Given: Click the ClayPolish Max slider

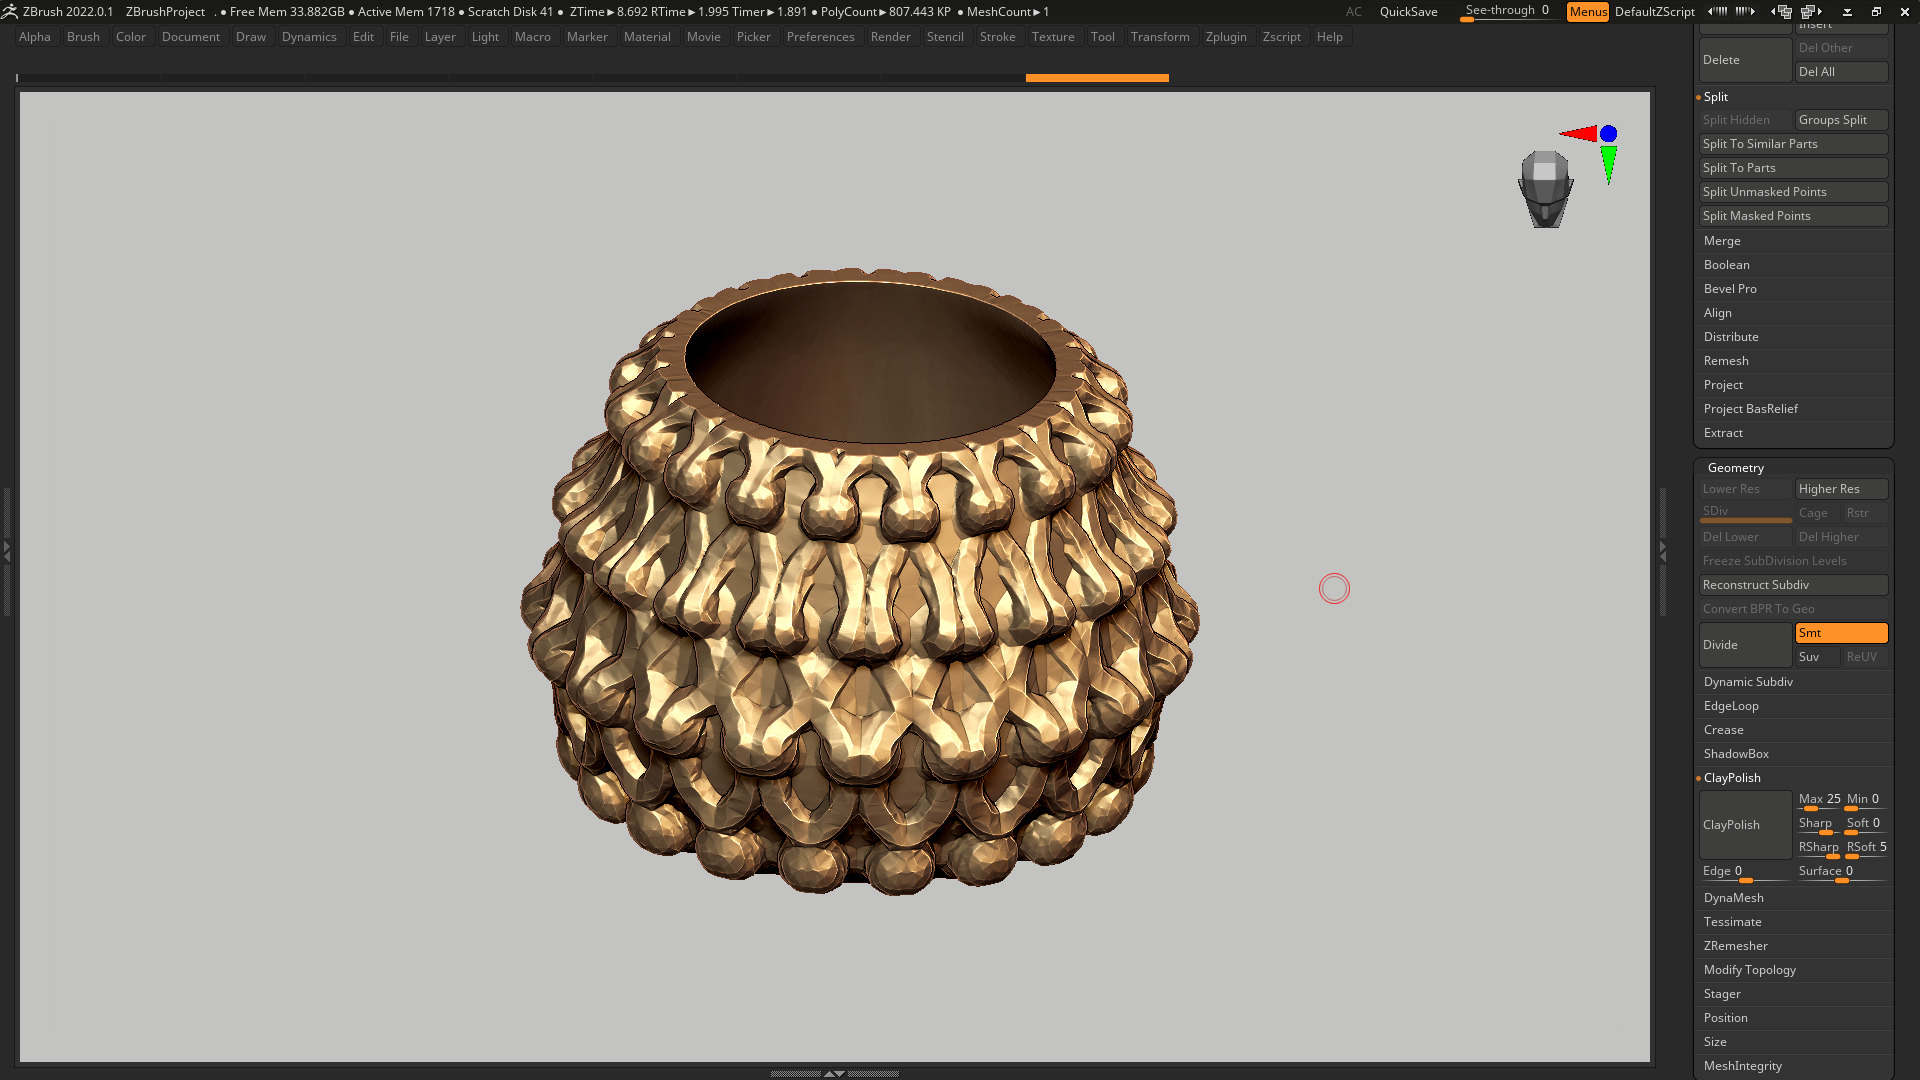Looking at the screenshot, I should [1818, 800].
